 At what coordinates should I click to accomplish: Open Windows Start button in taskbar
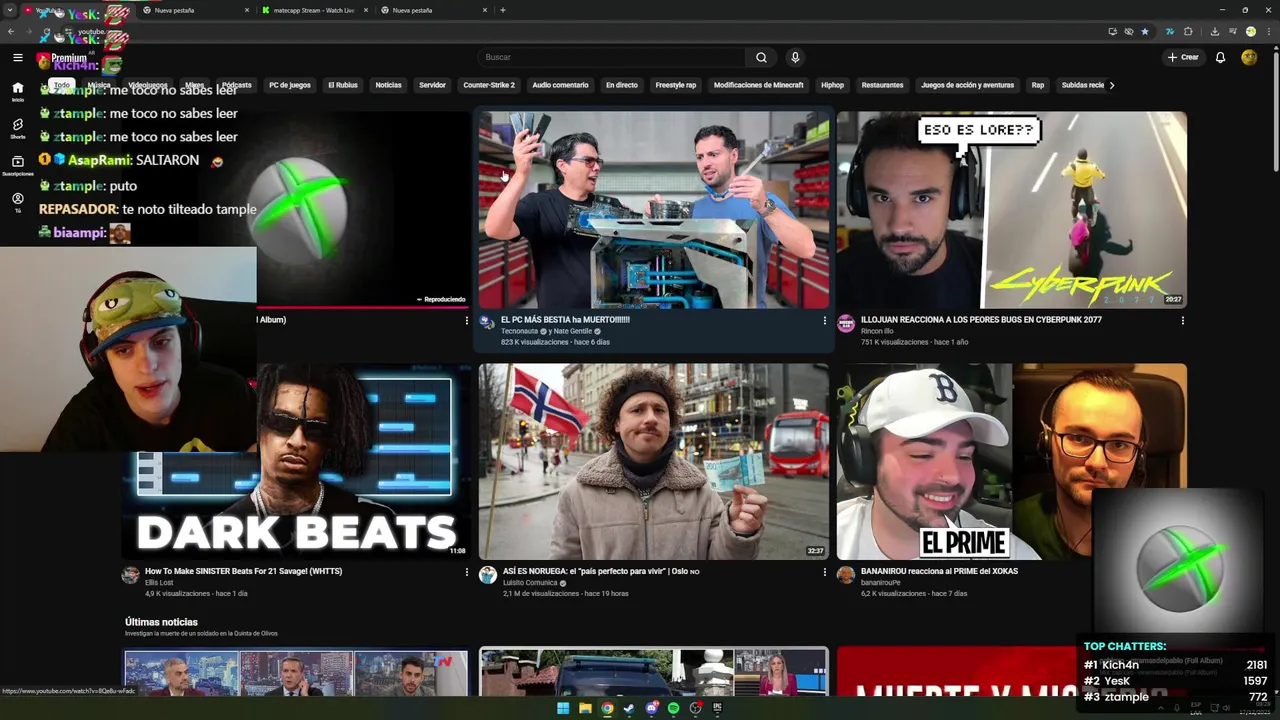563,708
